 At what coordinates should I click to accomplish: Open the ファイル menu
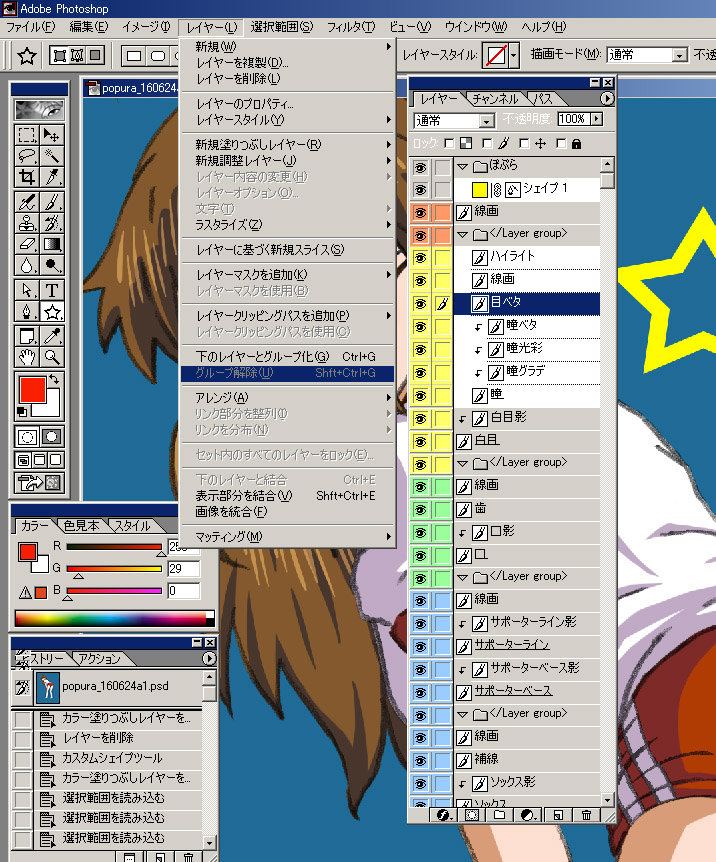click(31, 27)
